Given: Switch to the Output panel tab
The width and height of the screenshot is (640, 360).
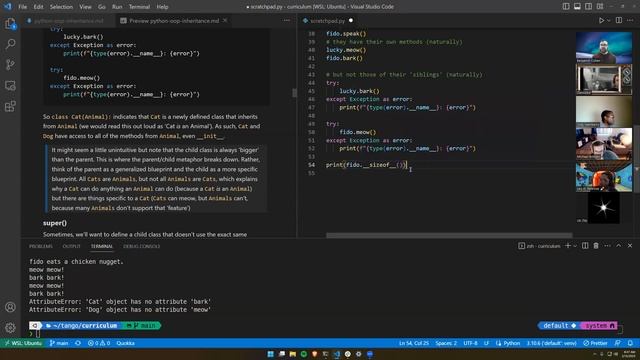Looking at the screenshot, I should [71, 246].
